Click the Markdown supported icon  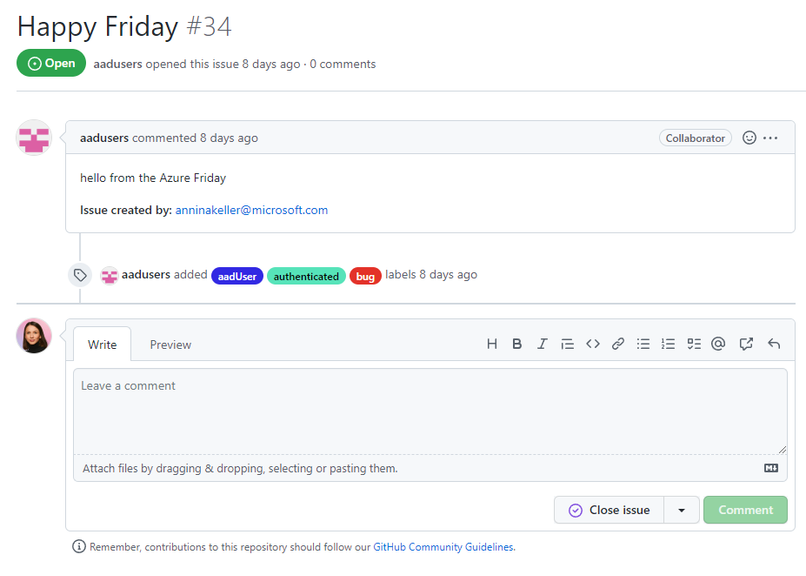[771, 468]
